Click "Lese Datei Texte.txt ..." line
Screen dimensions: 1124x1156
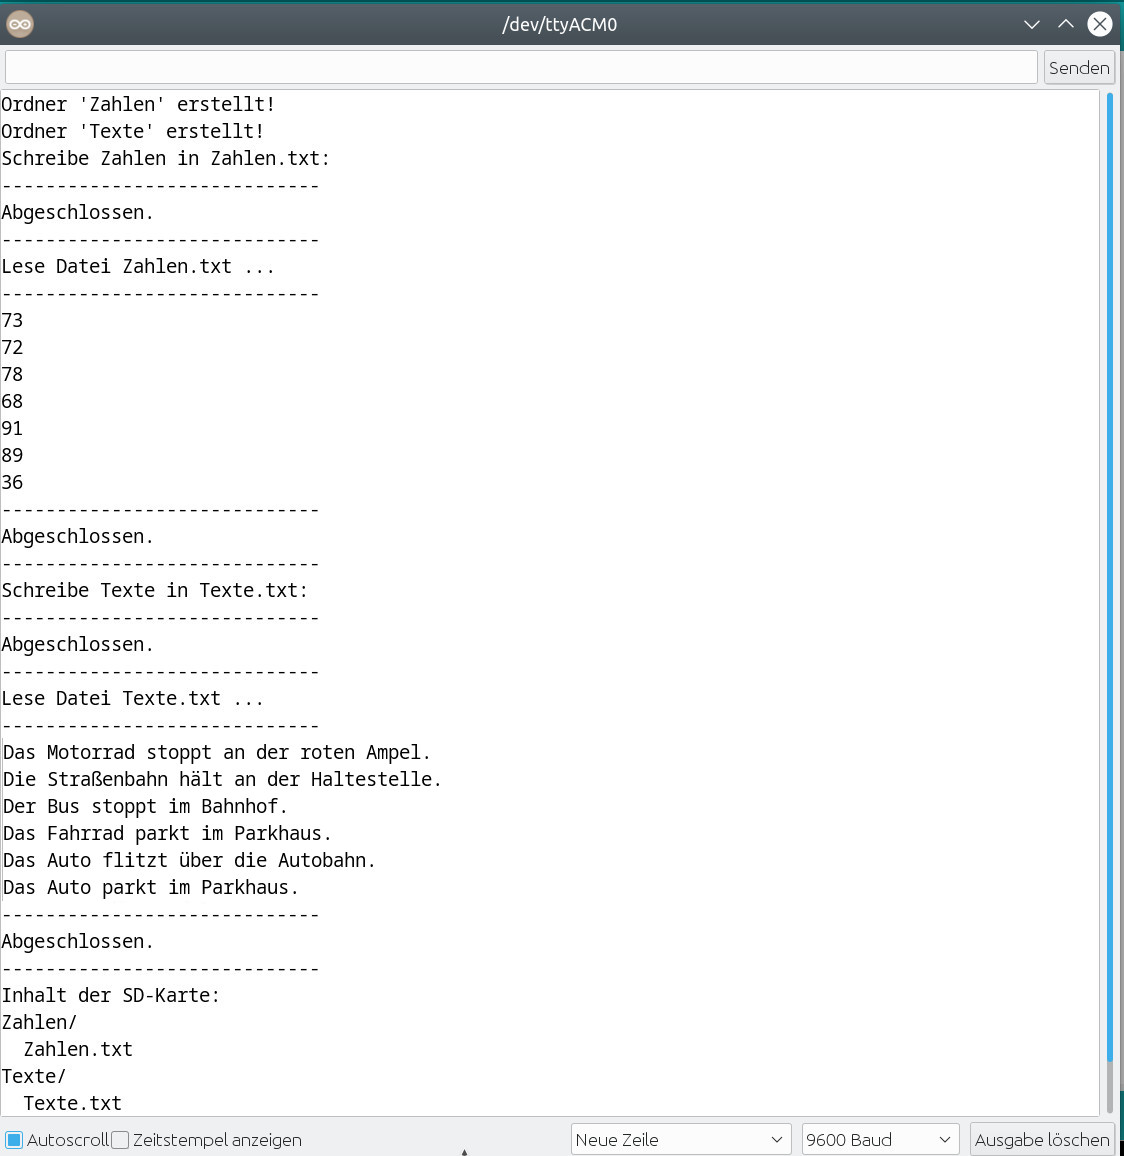click(133, 699)
